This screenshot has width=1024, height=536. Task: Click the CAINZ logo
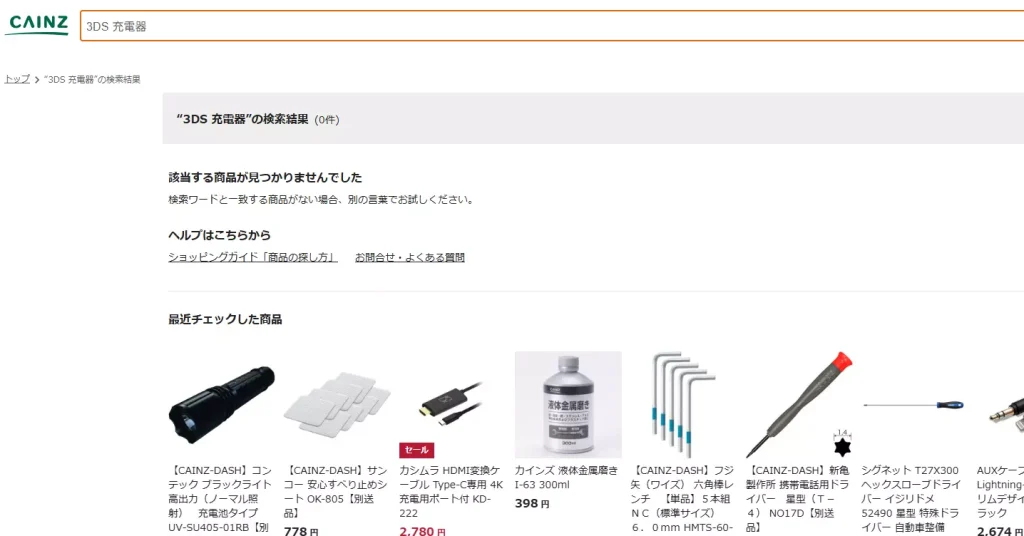coord(39,25)
